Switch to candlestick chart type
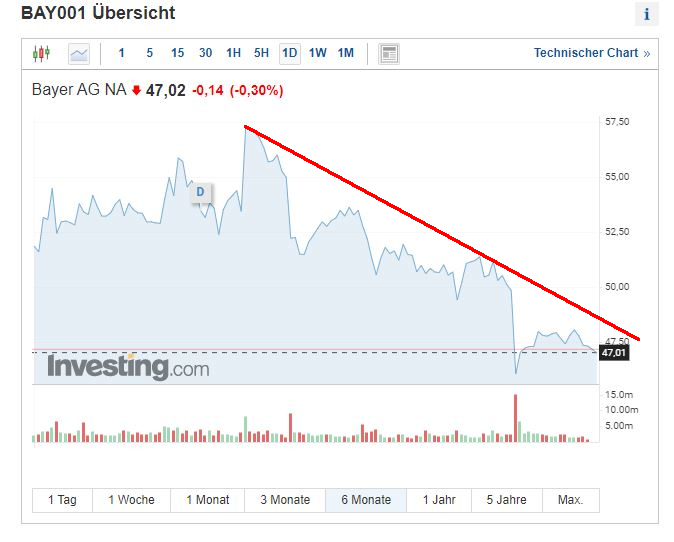Image resolution: width=674 pixels, height=542 pixels. (41, 53)
